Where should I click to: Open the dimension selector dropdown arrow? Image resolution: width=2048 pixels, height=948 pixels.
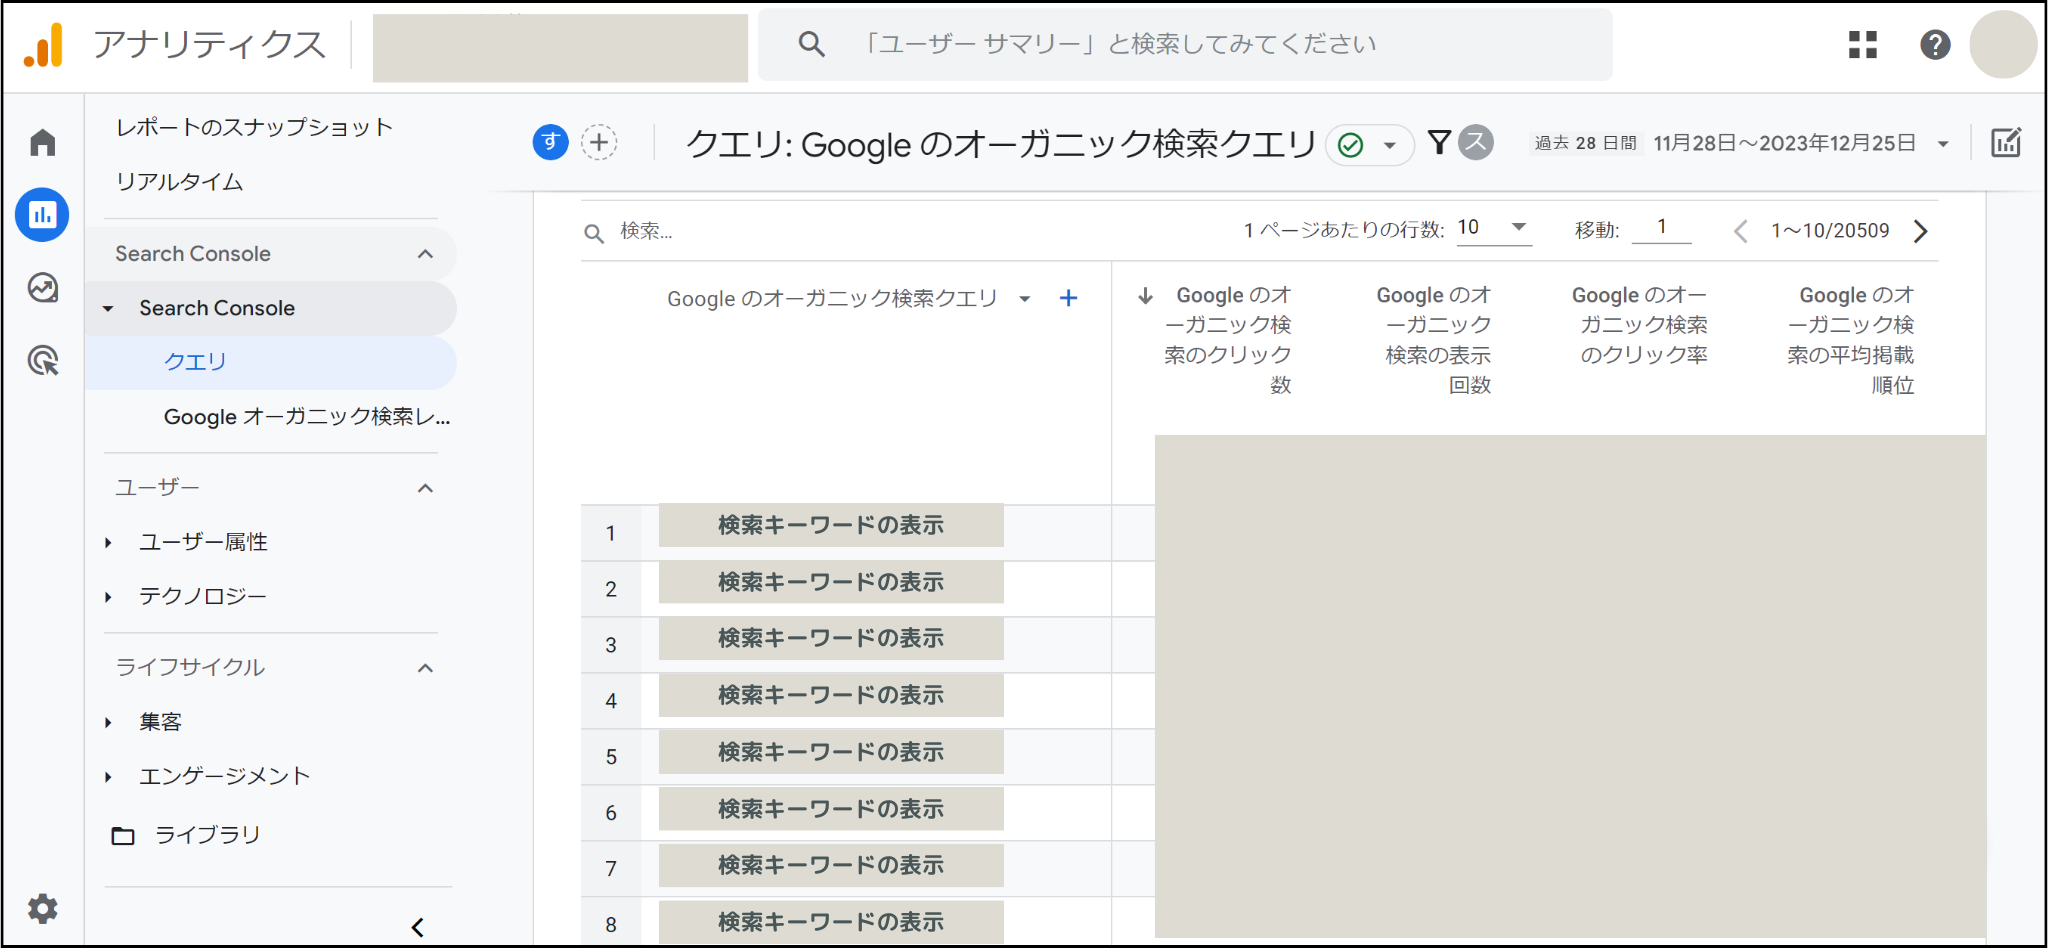pyautogui.click(x=1024, y=299)
